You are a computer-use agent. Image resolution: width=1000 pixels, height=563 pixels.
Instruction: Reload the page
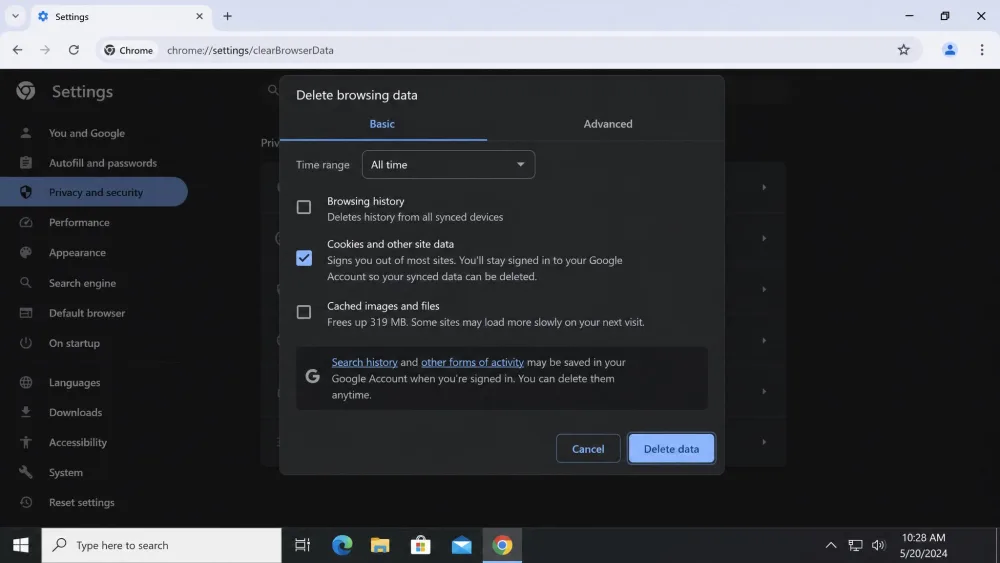74,50
